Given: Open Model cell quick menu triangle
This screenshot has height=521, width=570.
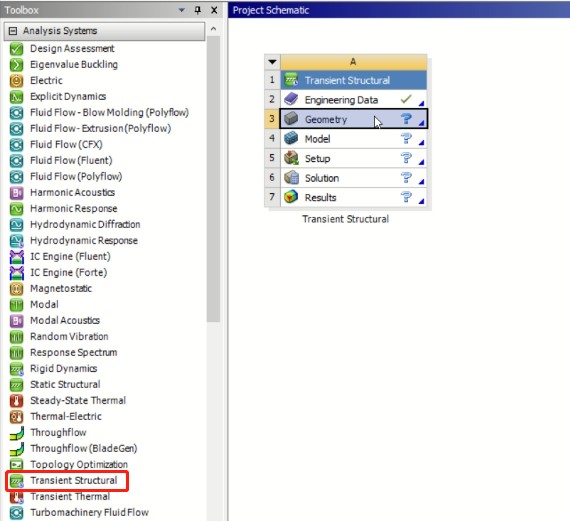Looking at the screenshot, I should click(x=421, y=143).
